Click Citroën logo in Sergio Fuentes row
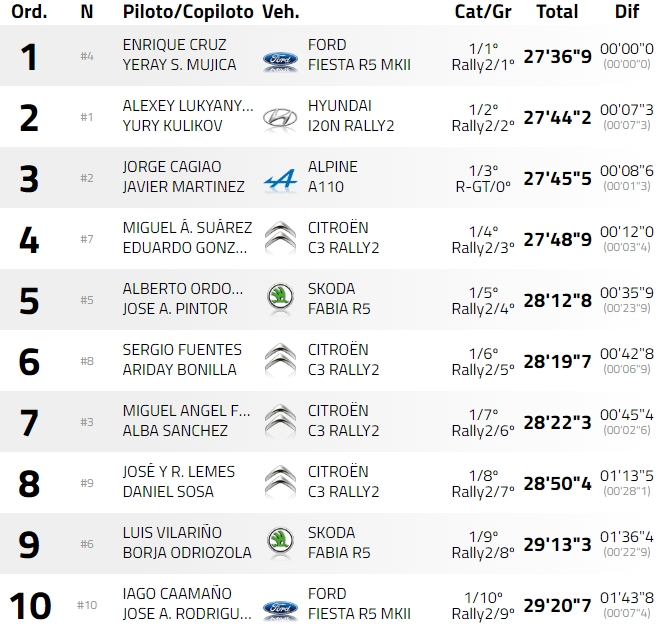 [279, 361]
